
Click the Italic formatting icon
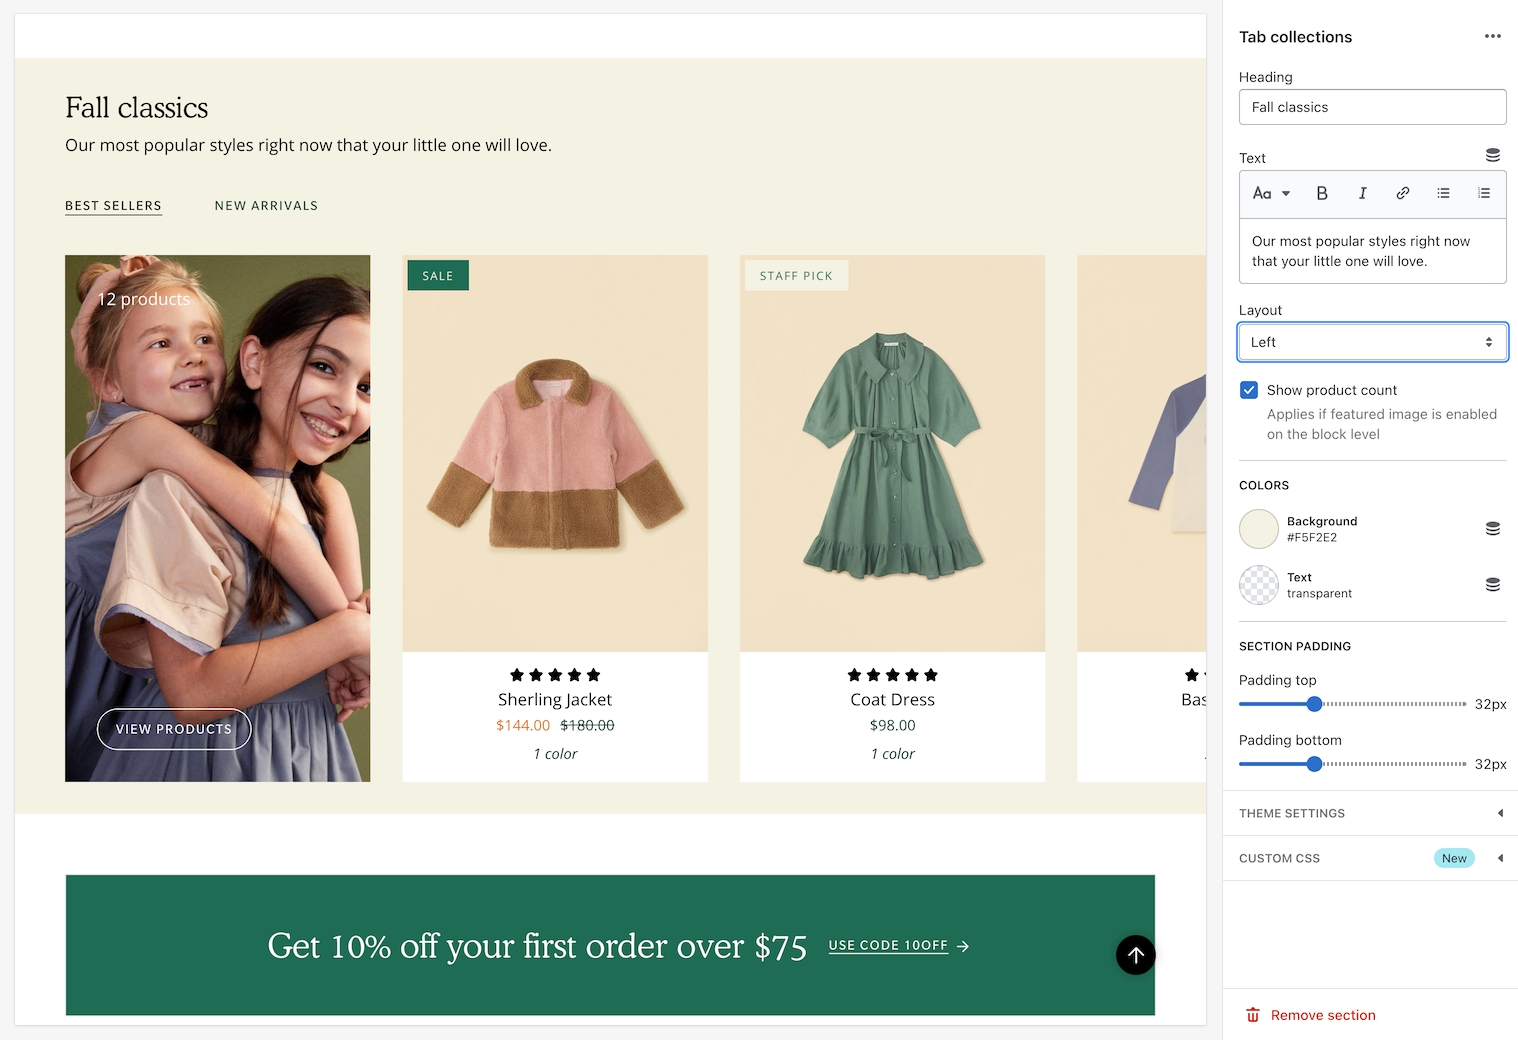1362,194
